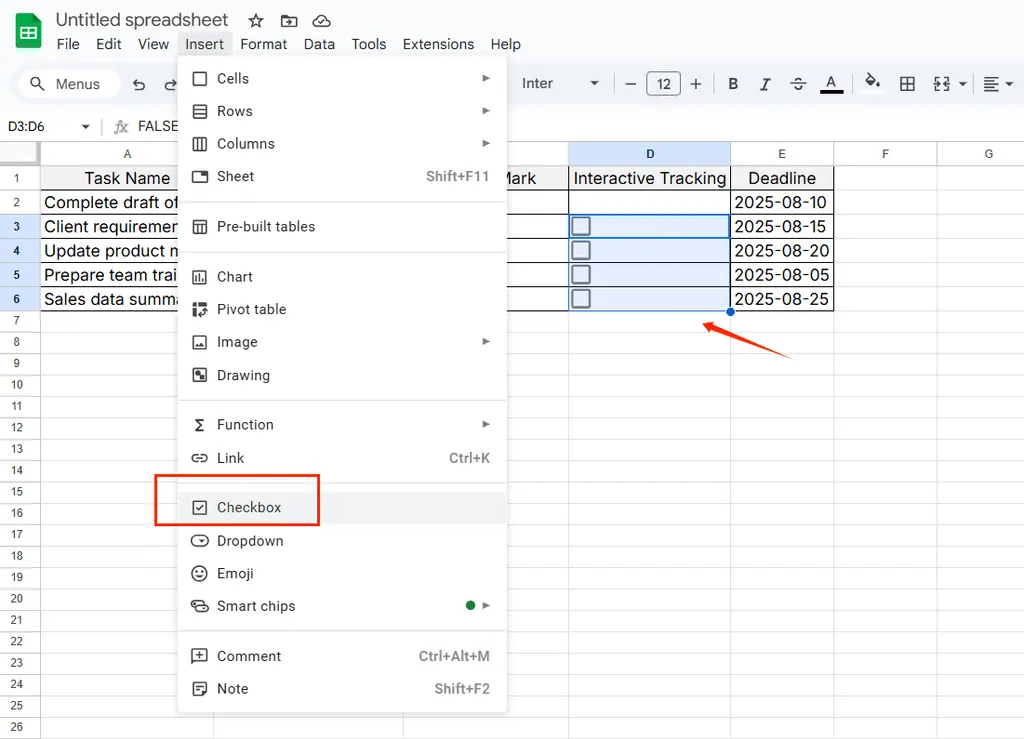Click the undo arrow icon
This screenshot has height=739, width=1024.
point(139,84)
